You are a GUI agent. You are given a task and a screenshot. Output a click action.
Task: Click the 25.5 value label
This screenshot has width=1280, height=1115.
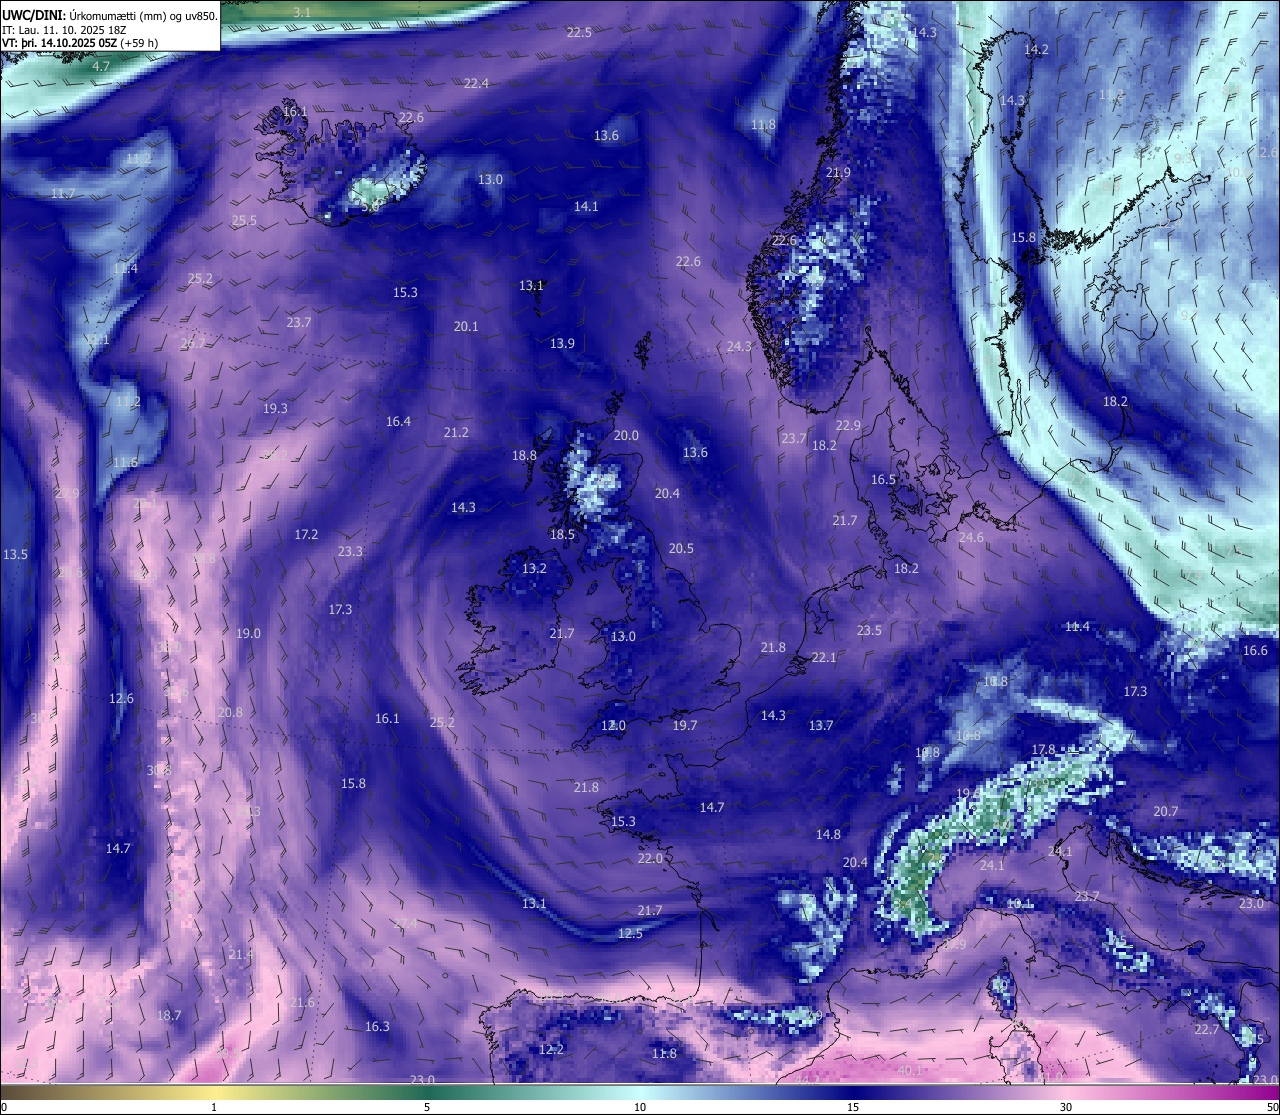tap(244, 221)
